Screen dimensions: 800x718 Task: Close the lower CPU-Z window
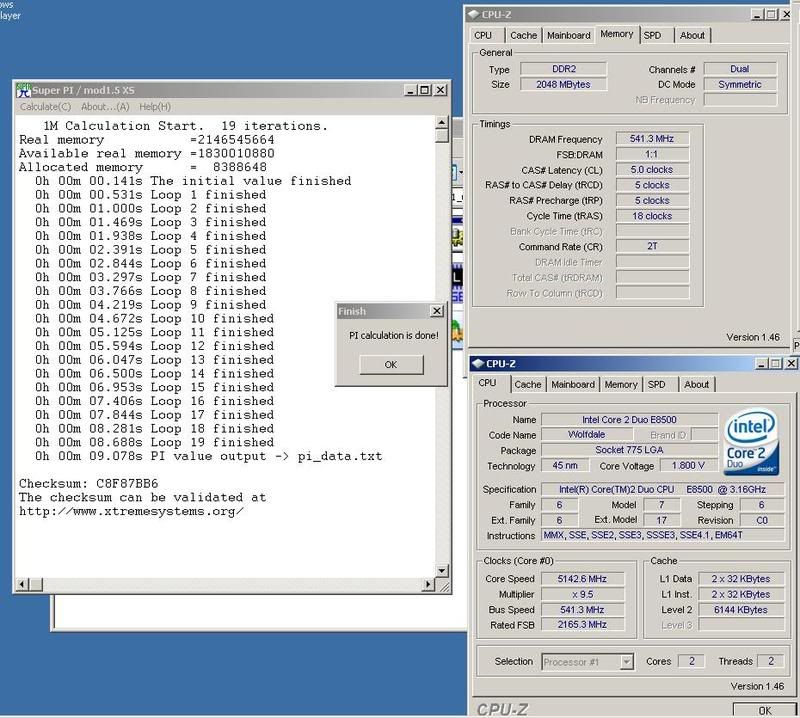point(791,363)
